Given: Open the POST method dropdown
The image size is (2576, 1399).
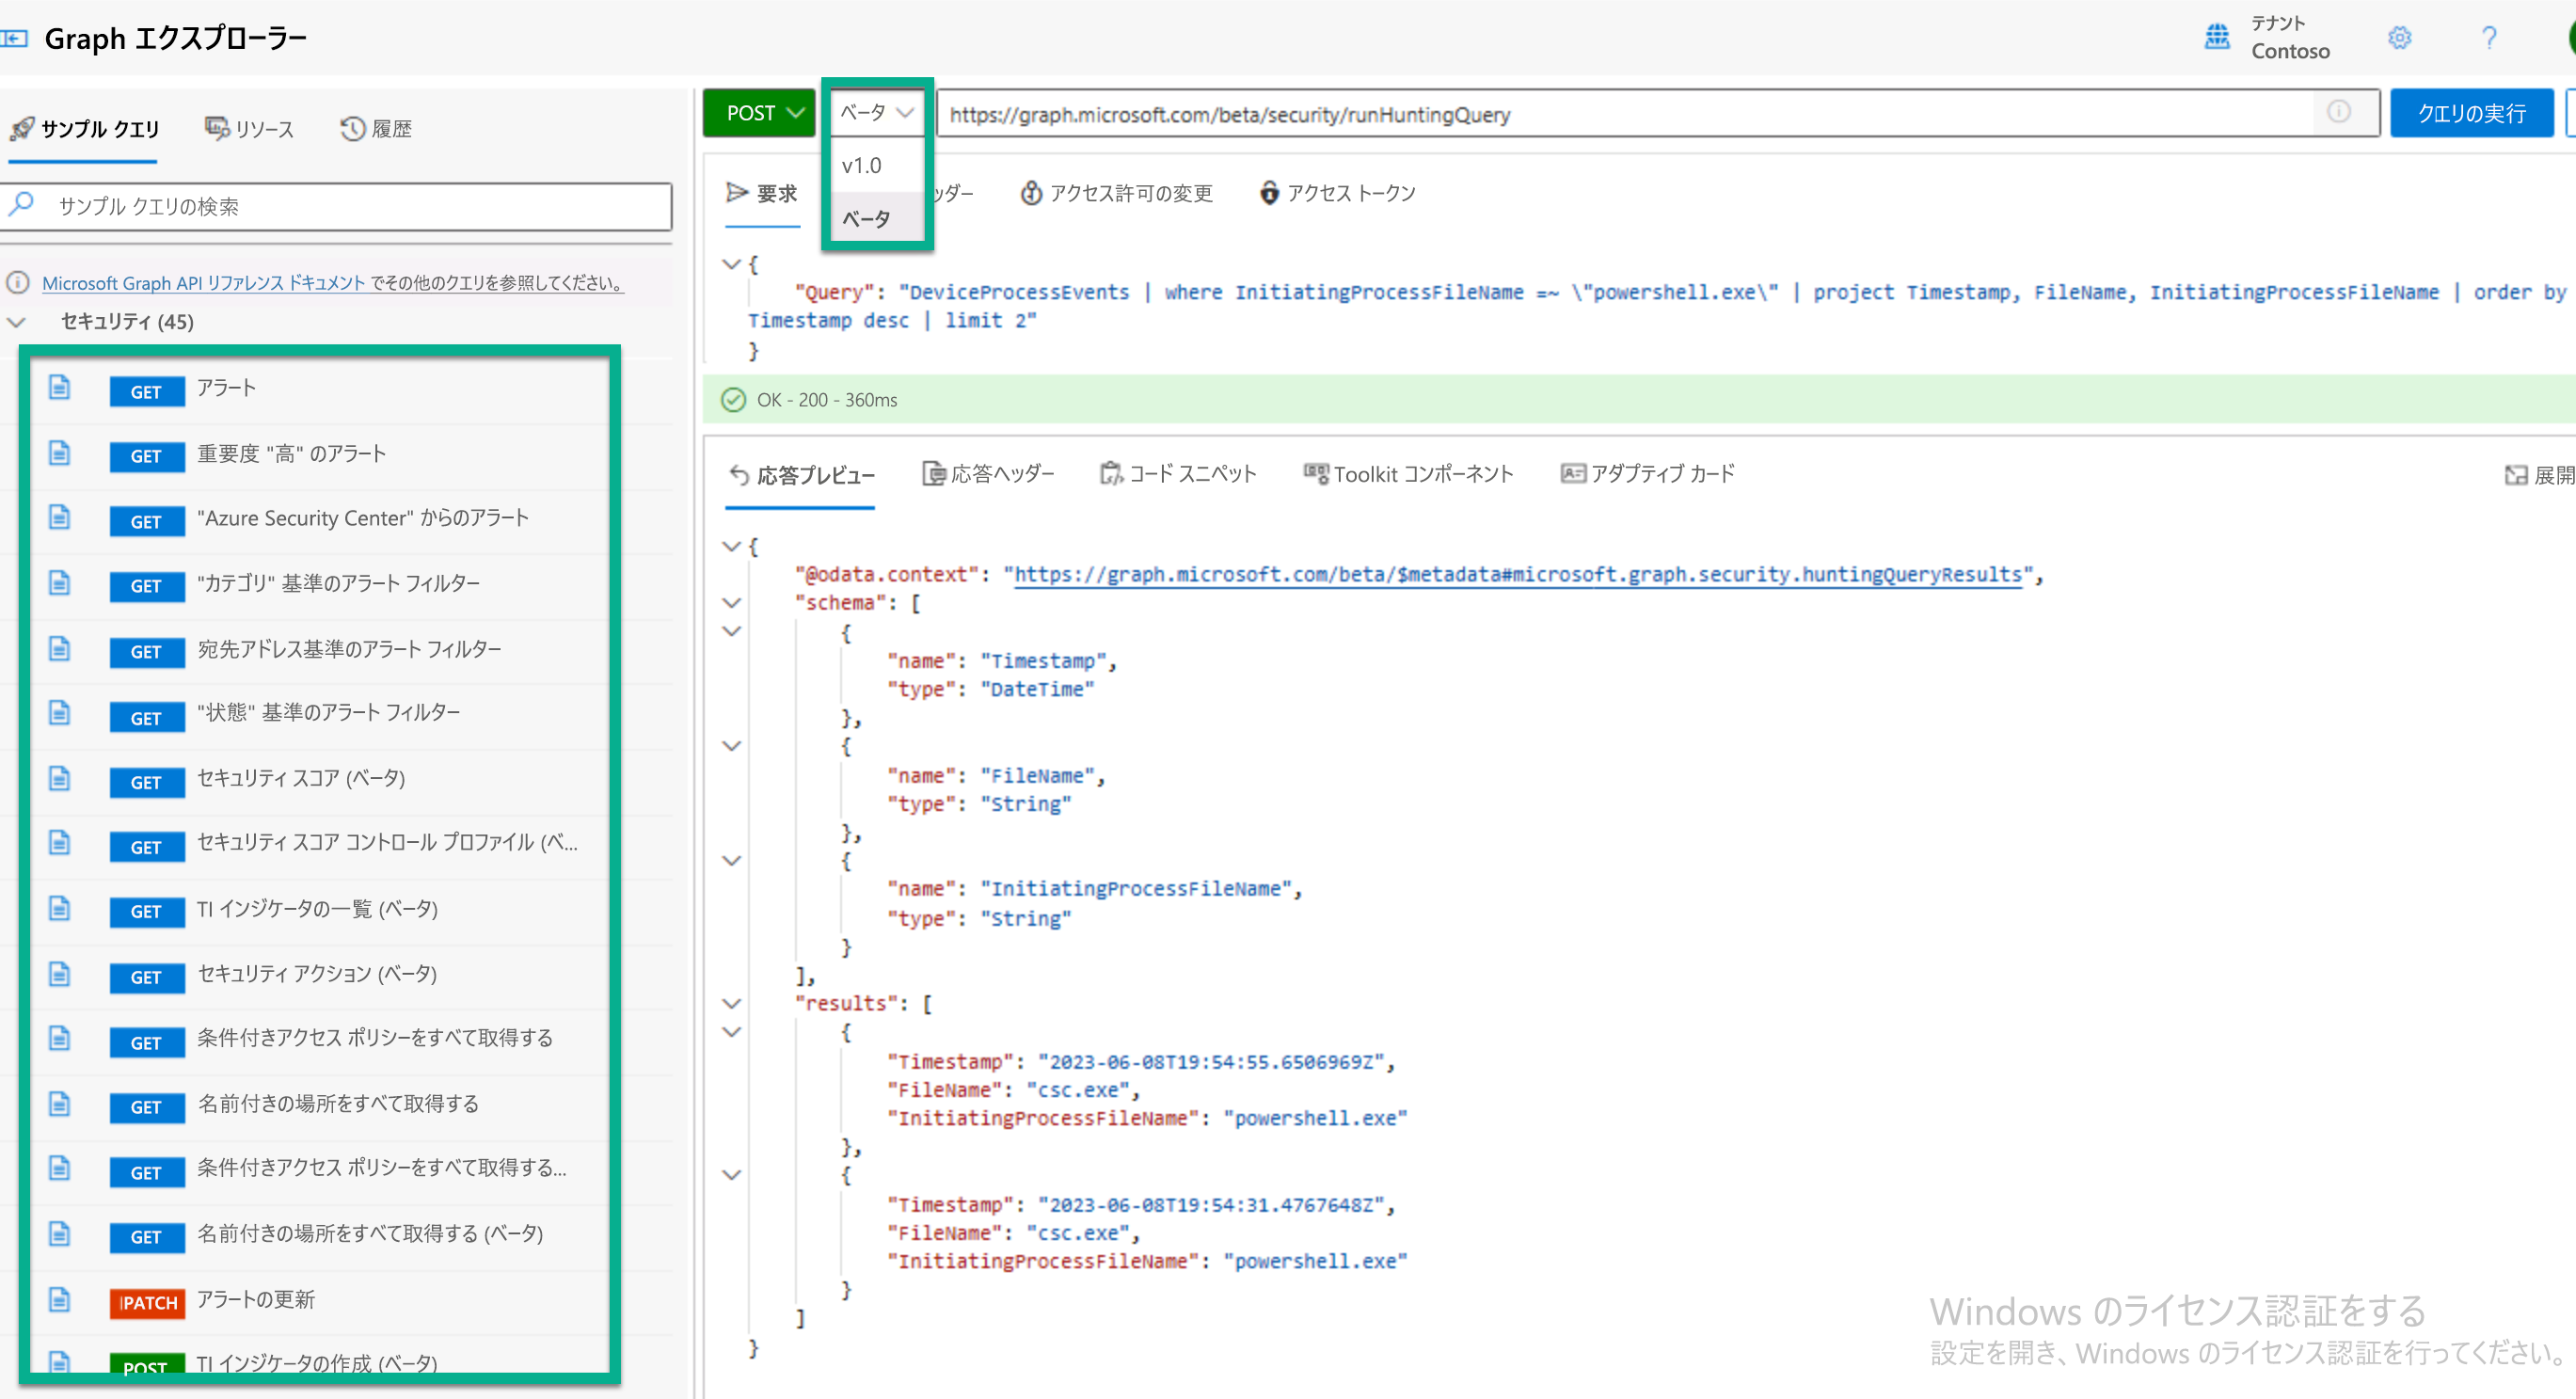Looking at the screenshot, I should tap(759, 113).
